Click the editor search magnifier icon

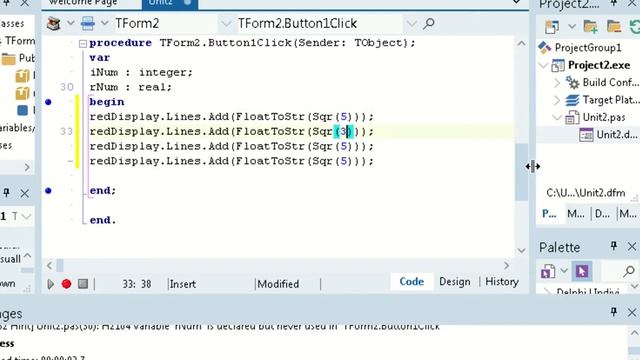[x=429, y=24]
